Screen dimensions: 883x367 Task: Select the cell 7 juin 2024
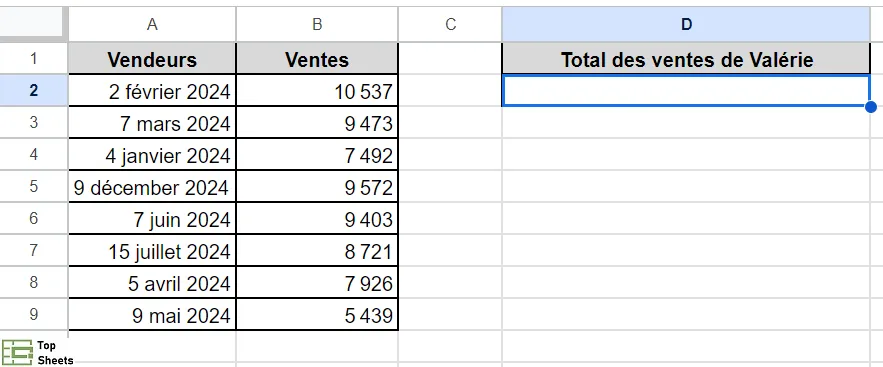tap(152, 218)
